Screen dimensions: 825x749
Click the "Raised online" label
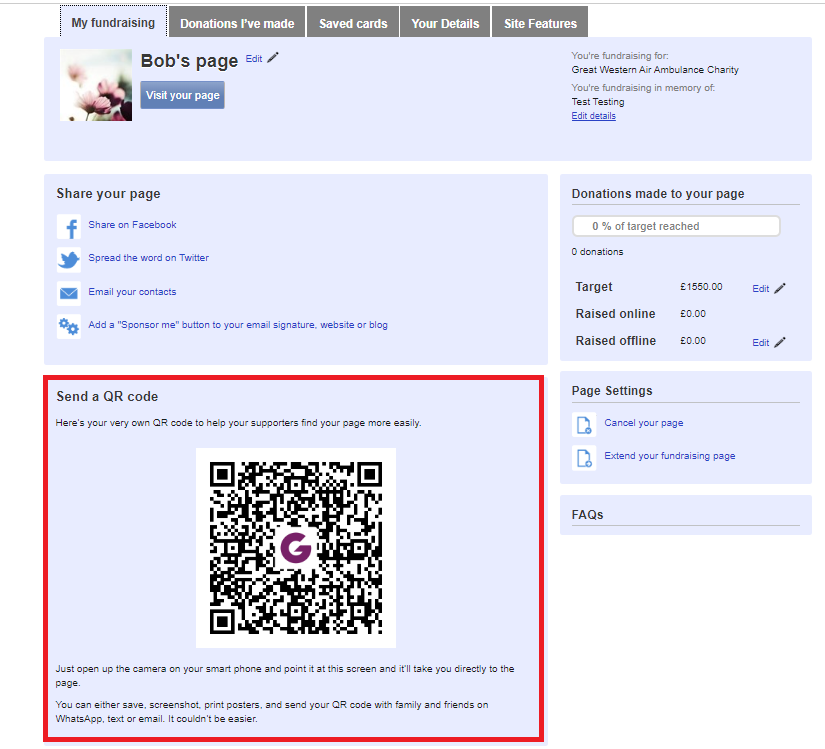point(616,314)
